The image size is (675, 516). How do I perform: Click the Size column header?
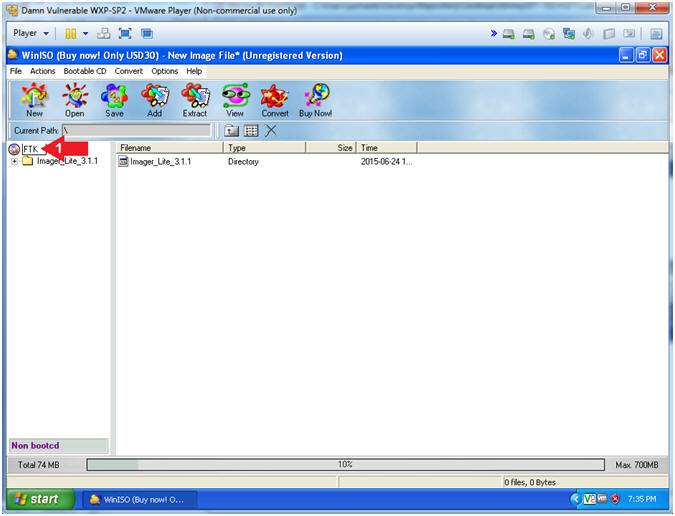(x=331, y=148)
